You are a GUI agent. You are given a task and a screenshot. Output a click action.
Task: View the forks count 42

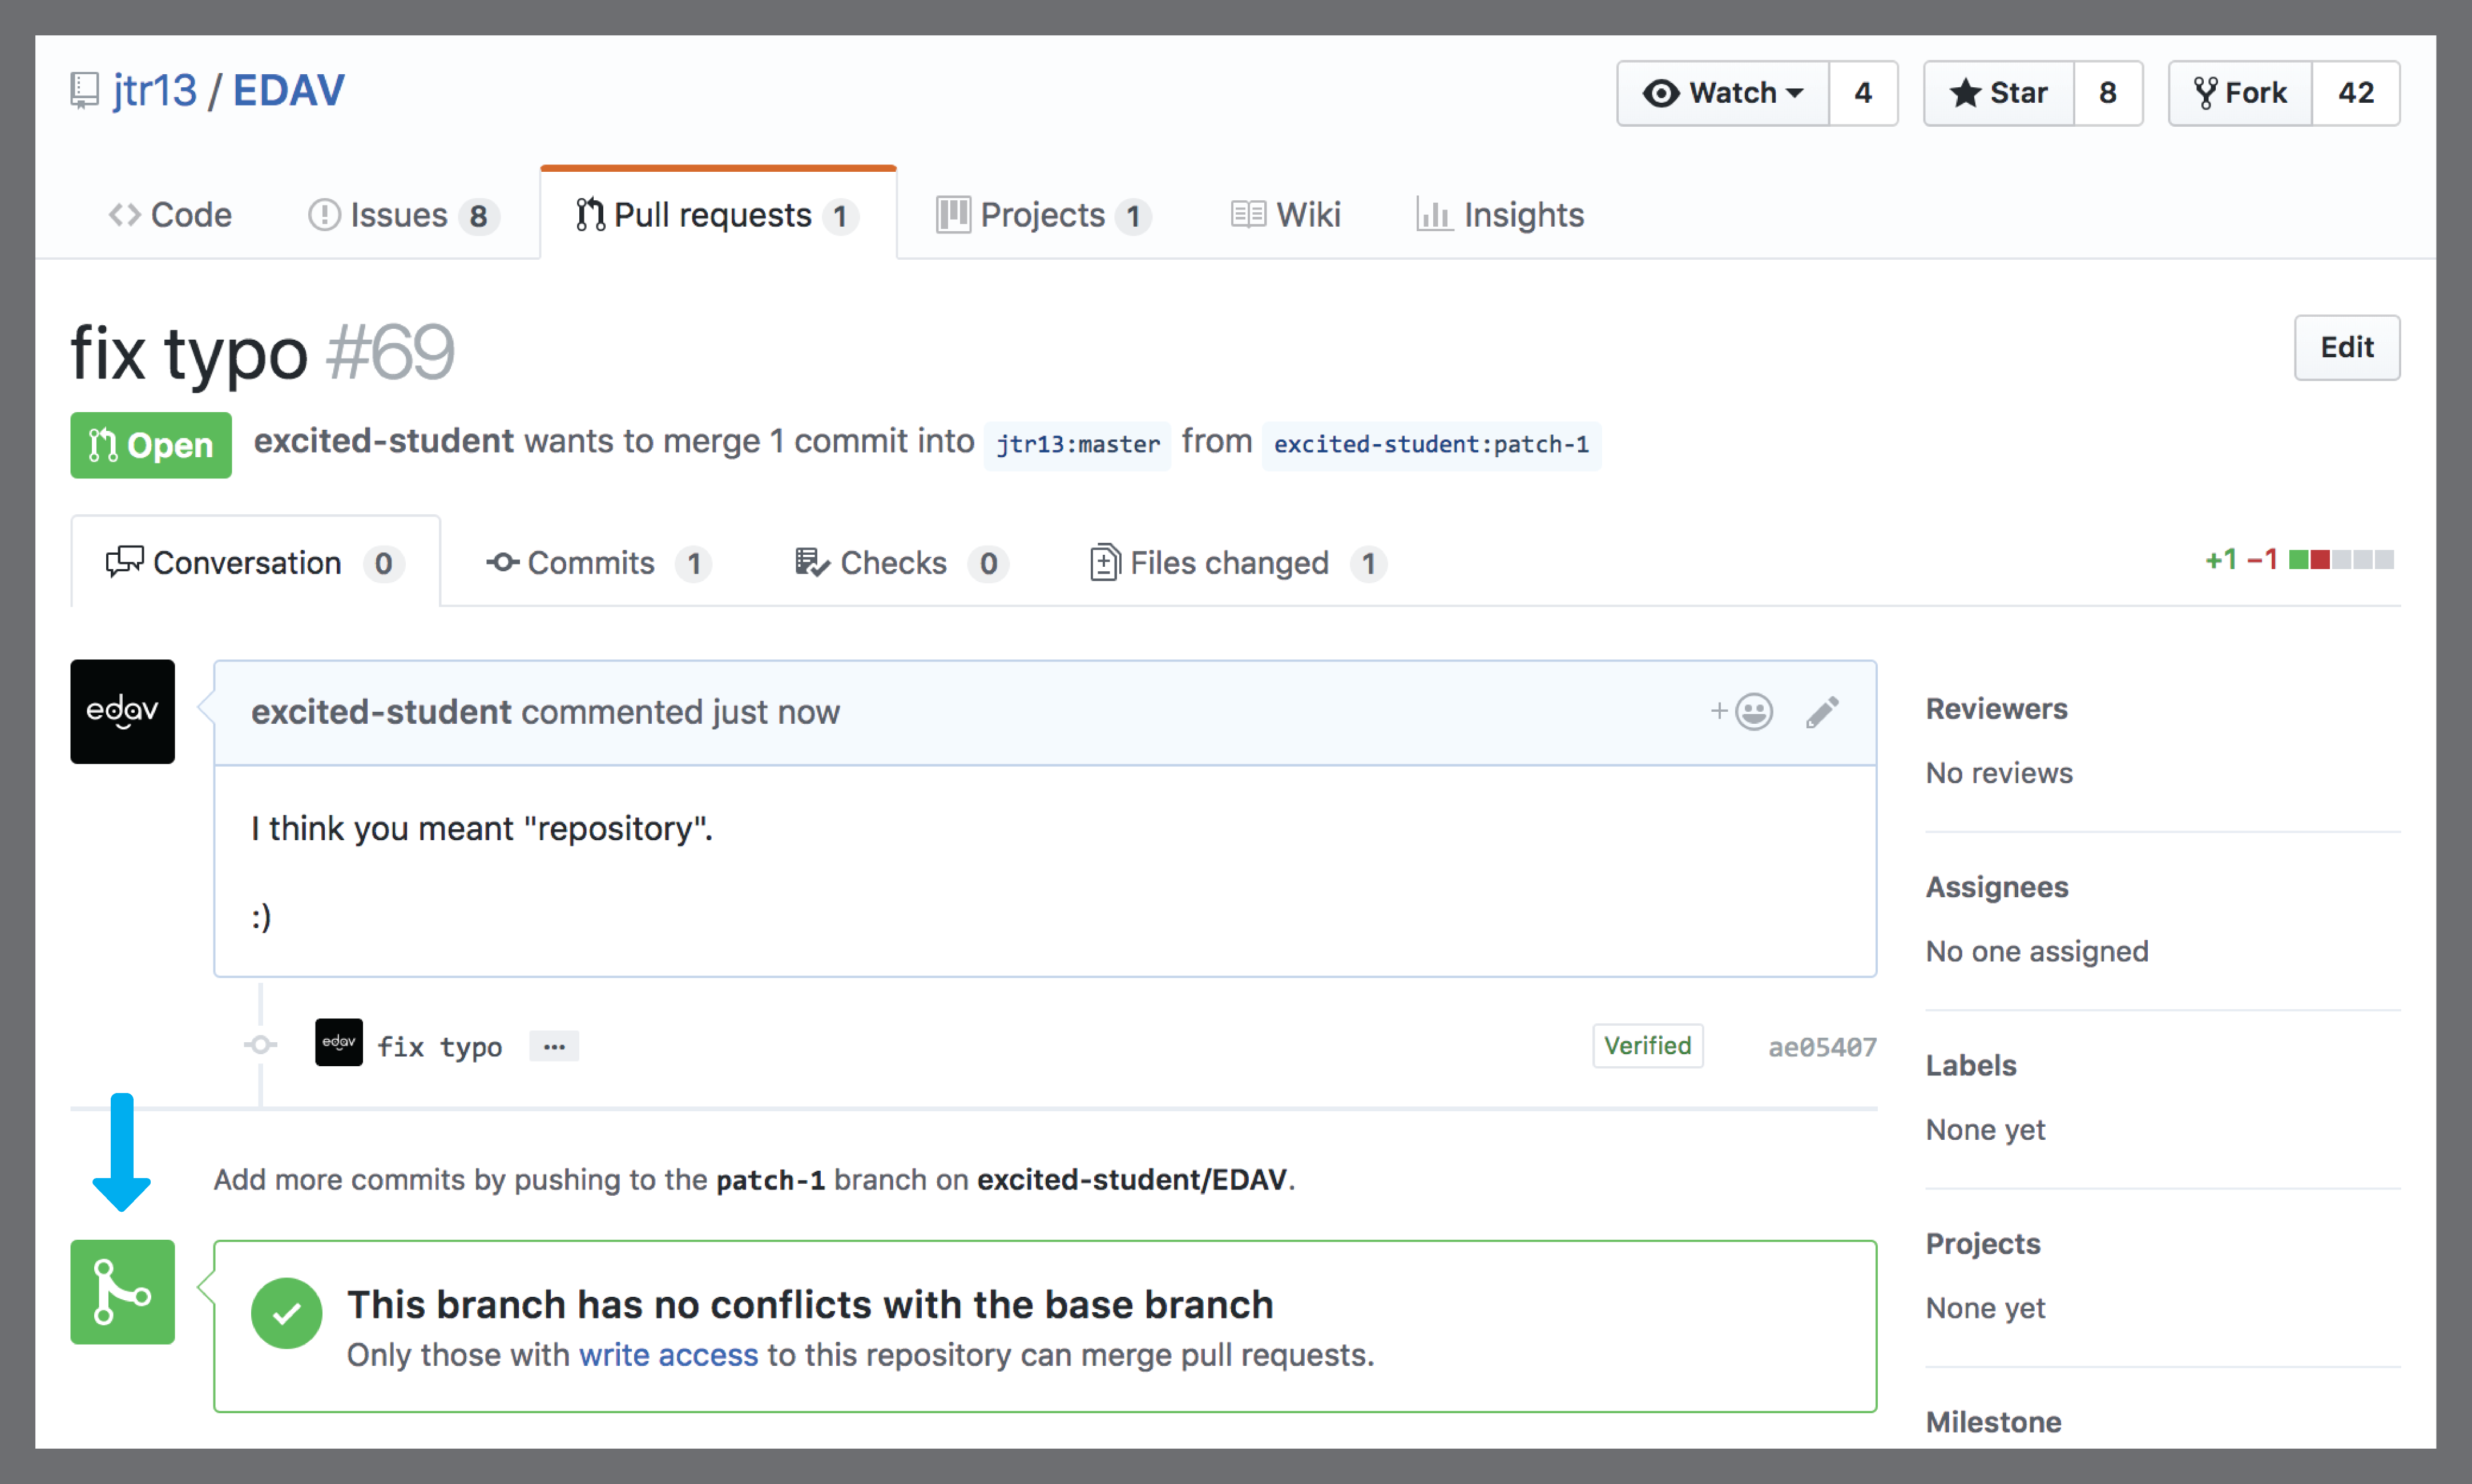click(x=2356, y=93)
